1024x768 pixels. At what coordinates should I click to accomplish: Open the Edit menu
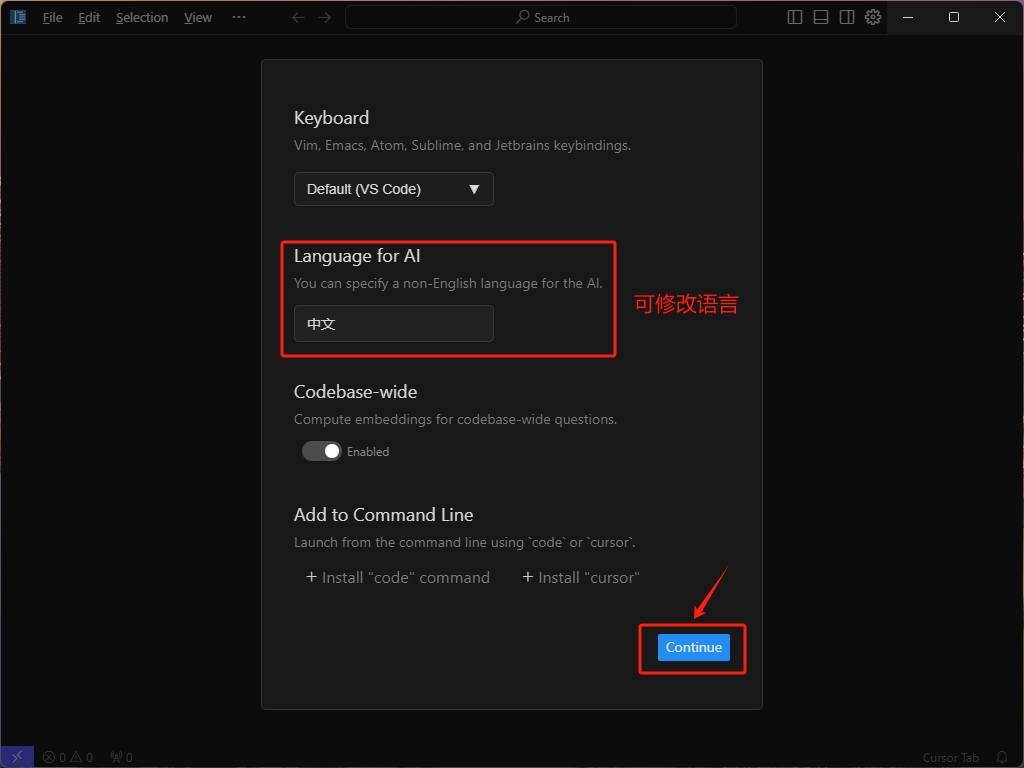coord(89,18)
